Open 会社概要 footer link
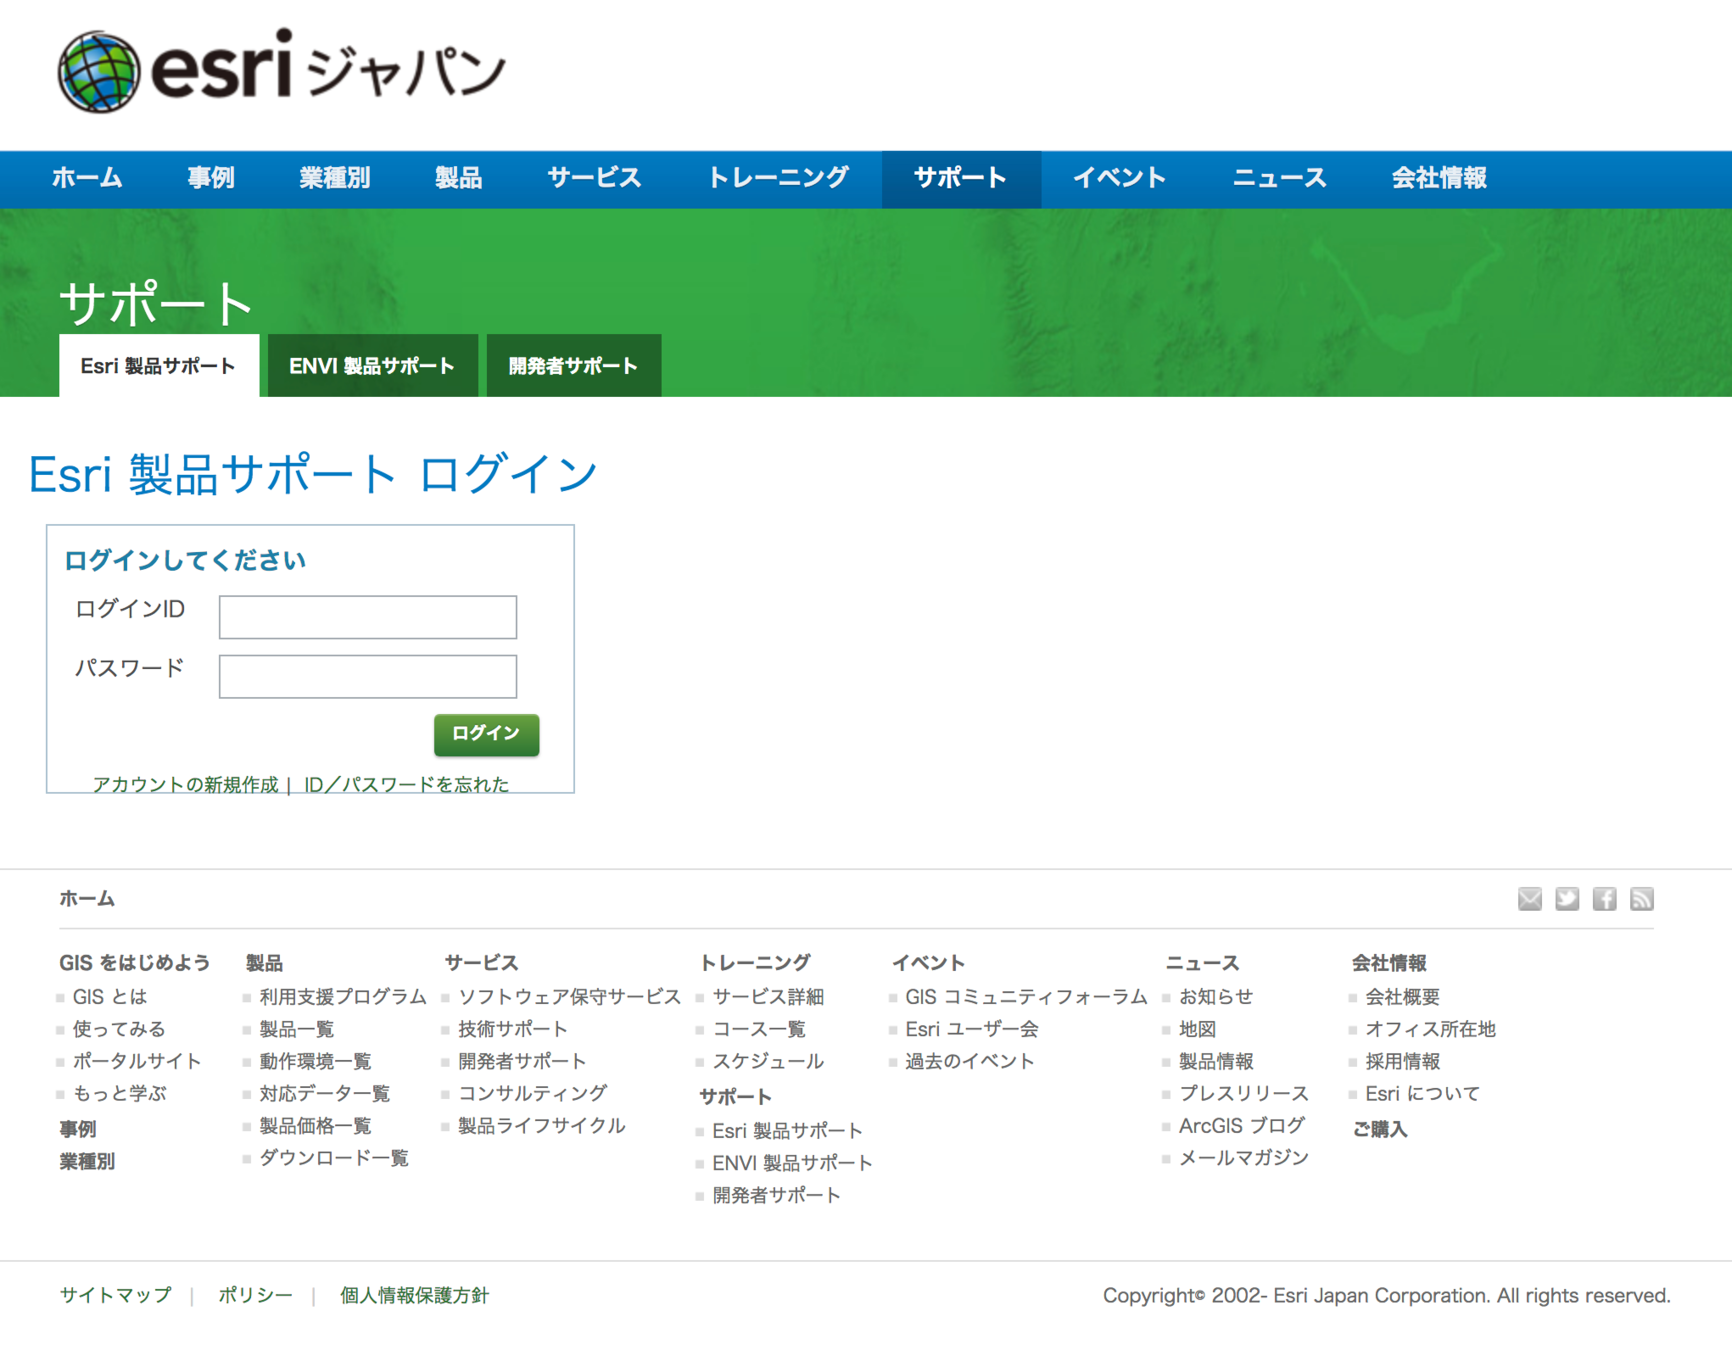This screenshot has width=1732, height=1350. tap(1402, 997)
